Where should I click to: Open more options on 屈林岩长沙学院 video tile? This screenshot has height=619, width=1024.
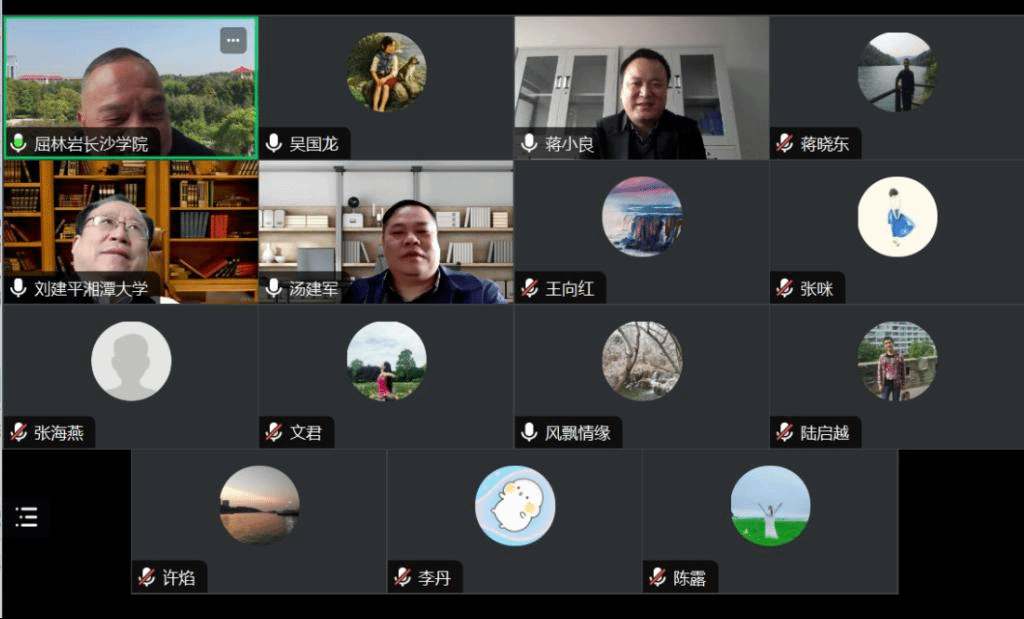(x=233, y=41)
